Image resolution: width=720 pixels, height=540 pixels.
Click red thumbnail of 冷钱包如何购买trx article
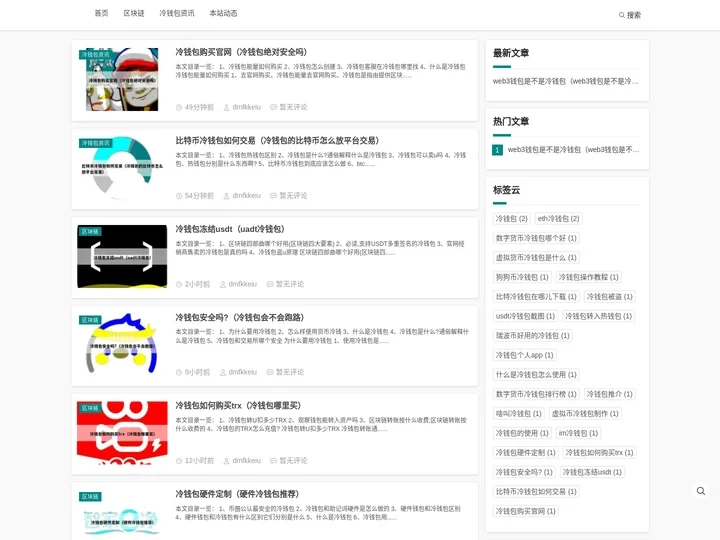pyautogui.click(x=122, y=433)
